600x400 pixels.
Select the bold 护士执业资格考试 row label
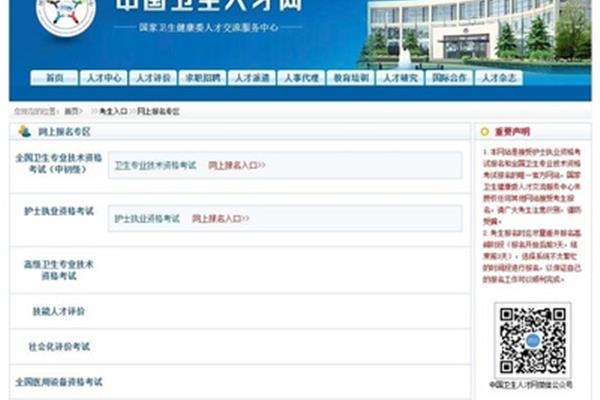coord(59,211)
